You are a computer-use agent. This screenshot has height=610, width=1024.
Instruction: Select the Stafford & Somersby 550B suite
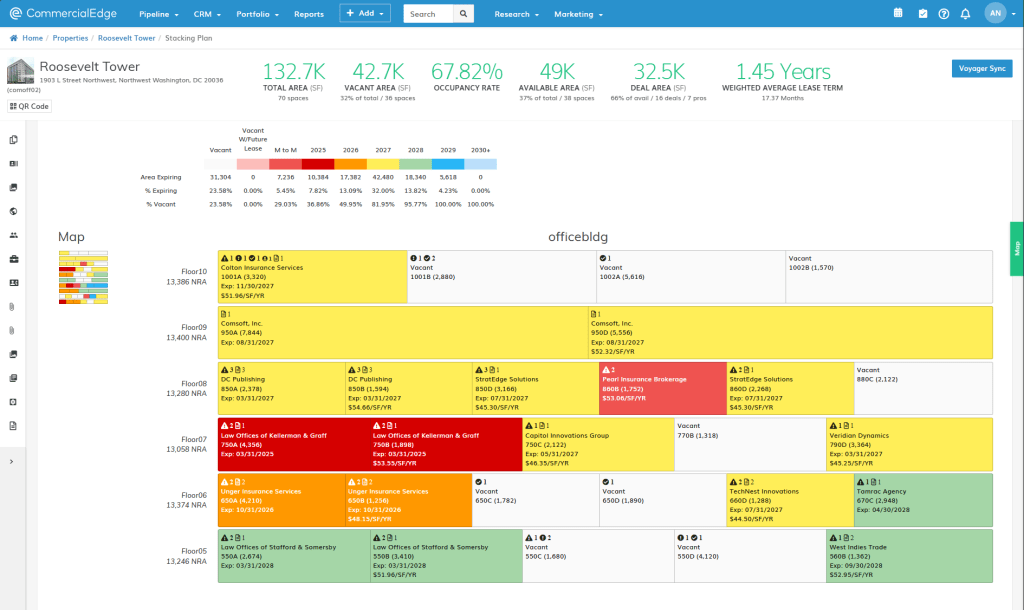pos(446,556)
